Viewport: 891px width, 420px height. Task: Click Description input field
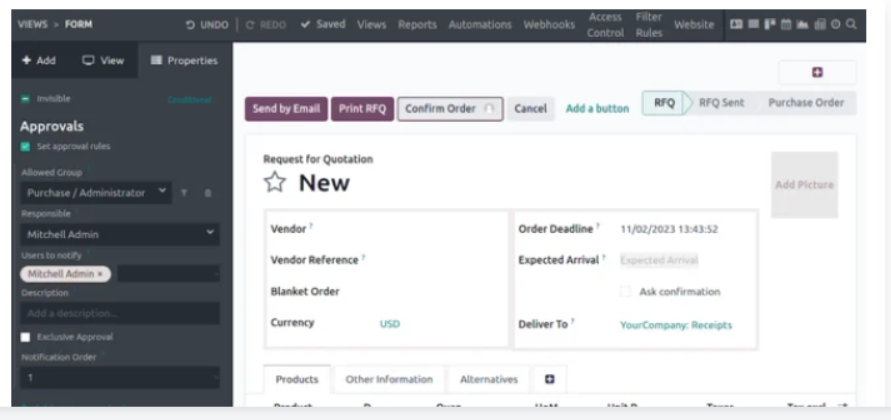[120, 313]
